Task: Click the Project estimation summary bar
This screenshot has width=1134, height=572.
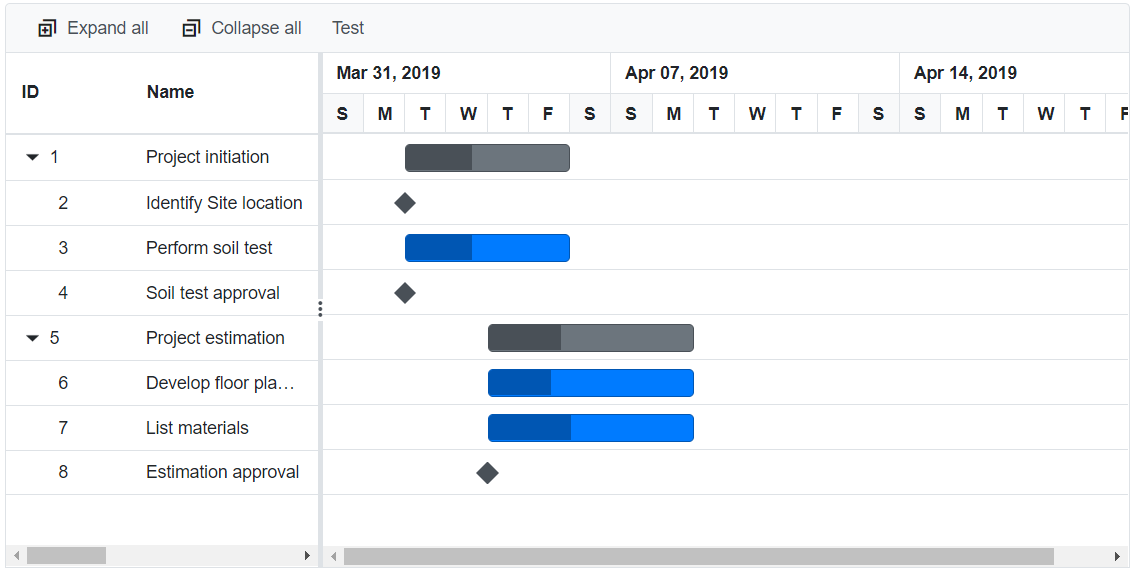Action: pyautogui.click(x=590, y=338)
